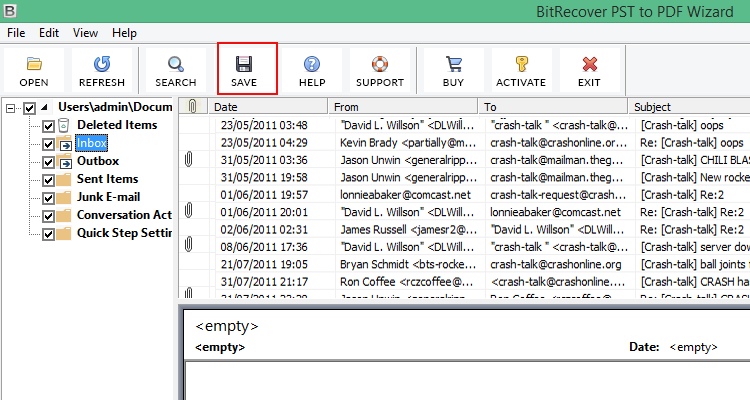This screenshot has width=750, height=400.
Task: Select the Sent Items folder label
Action: pos(108,179)
